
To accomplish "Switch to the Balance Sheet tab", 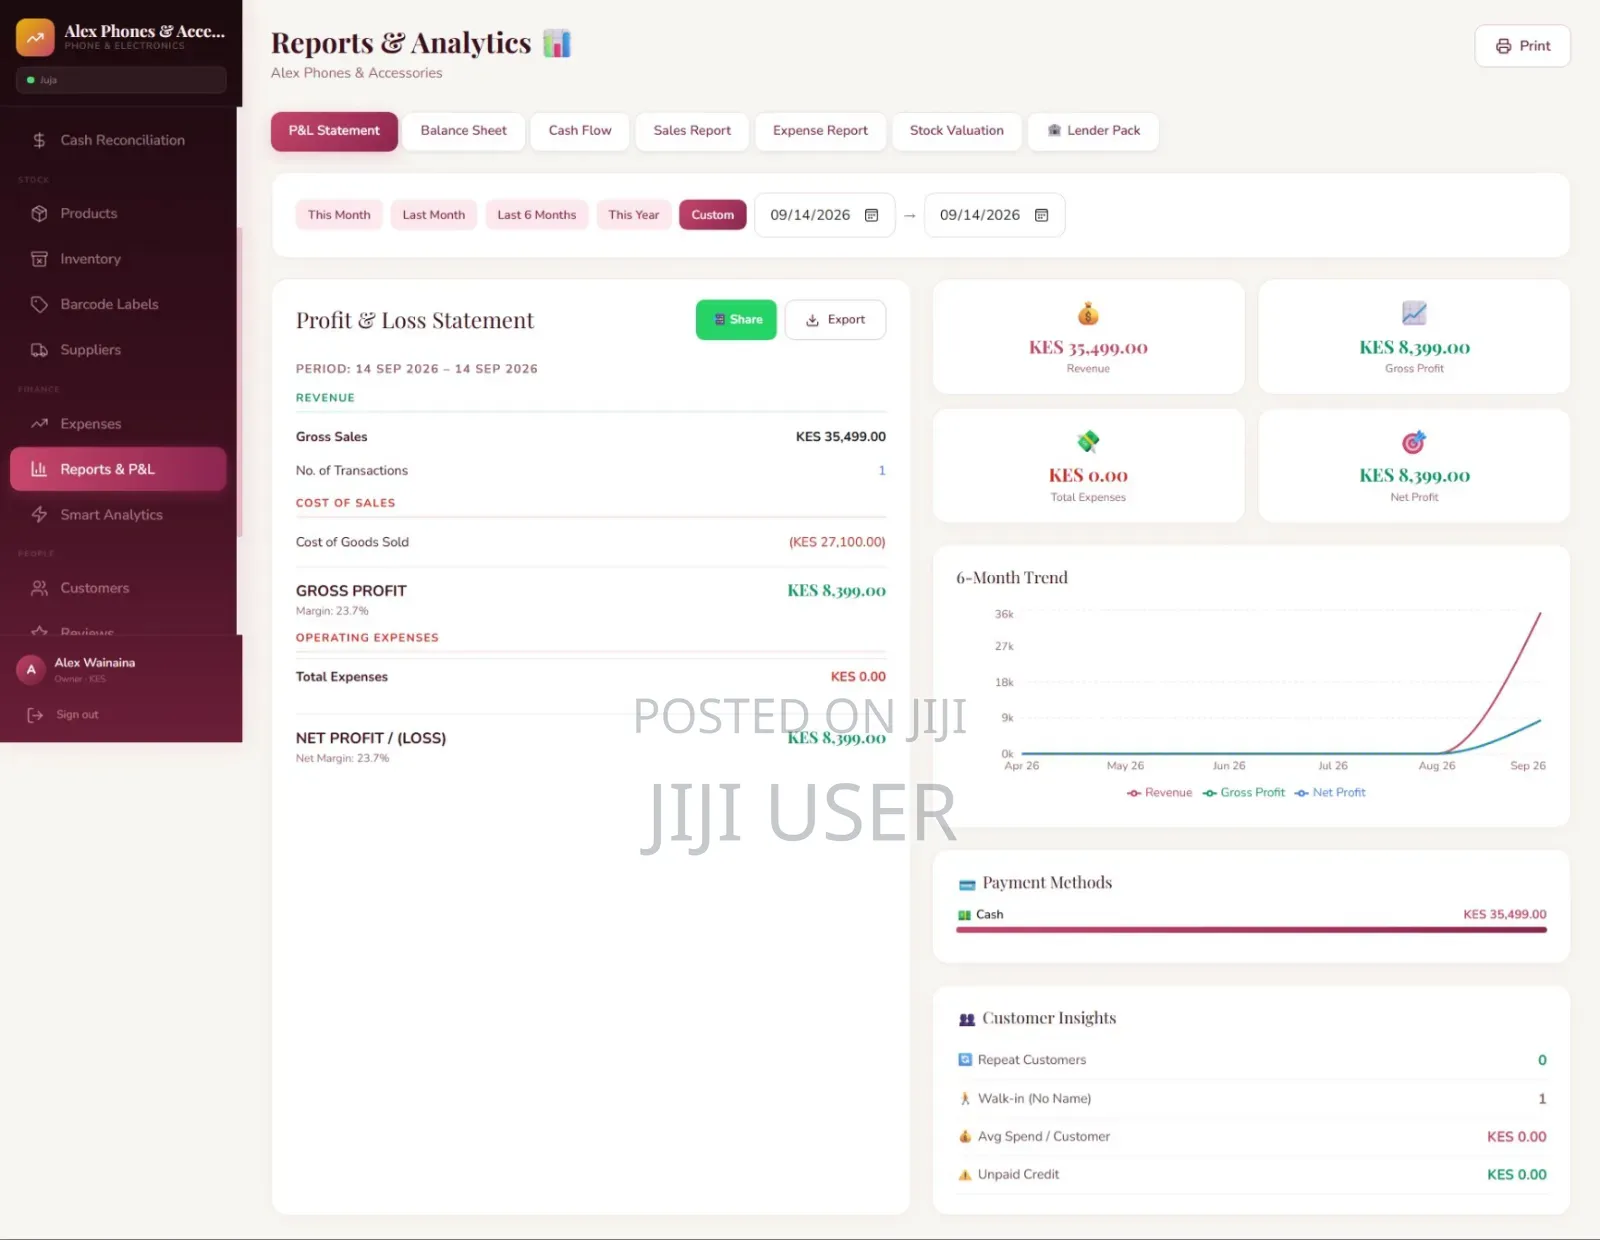I will point(464,131).
